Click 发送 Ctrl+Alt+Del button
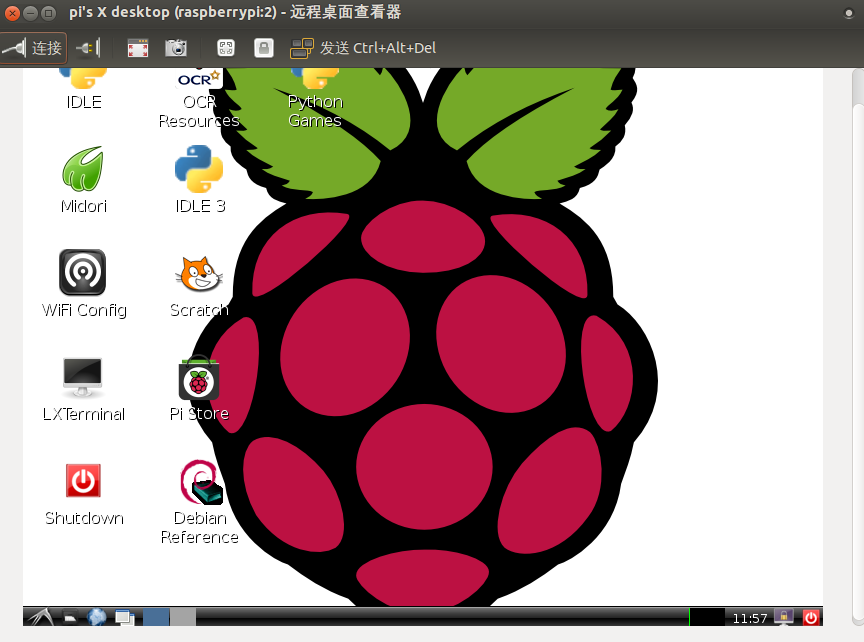 tap(363, 48)
